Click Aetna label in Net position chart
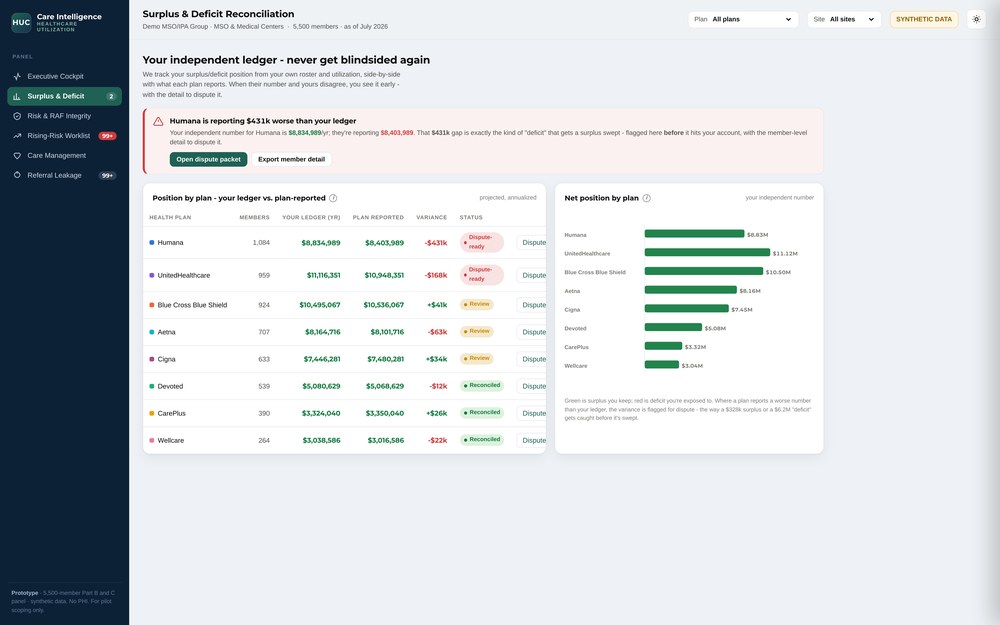This screenshot has width=1000, height=625. pos(572,291)
